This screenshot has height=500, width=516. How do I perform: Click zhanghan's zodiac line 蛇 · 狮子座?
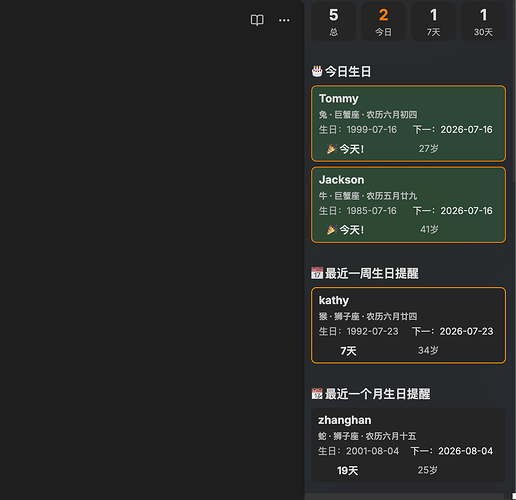(x=338, y=436)
